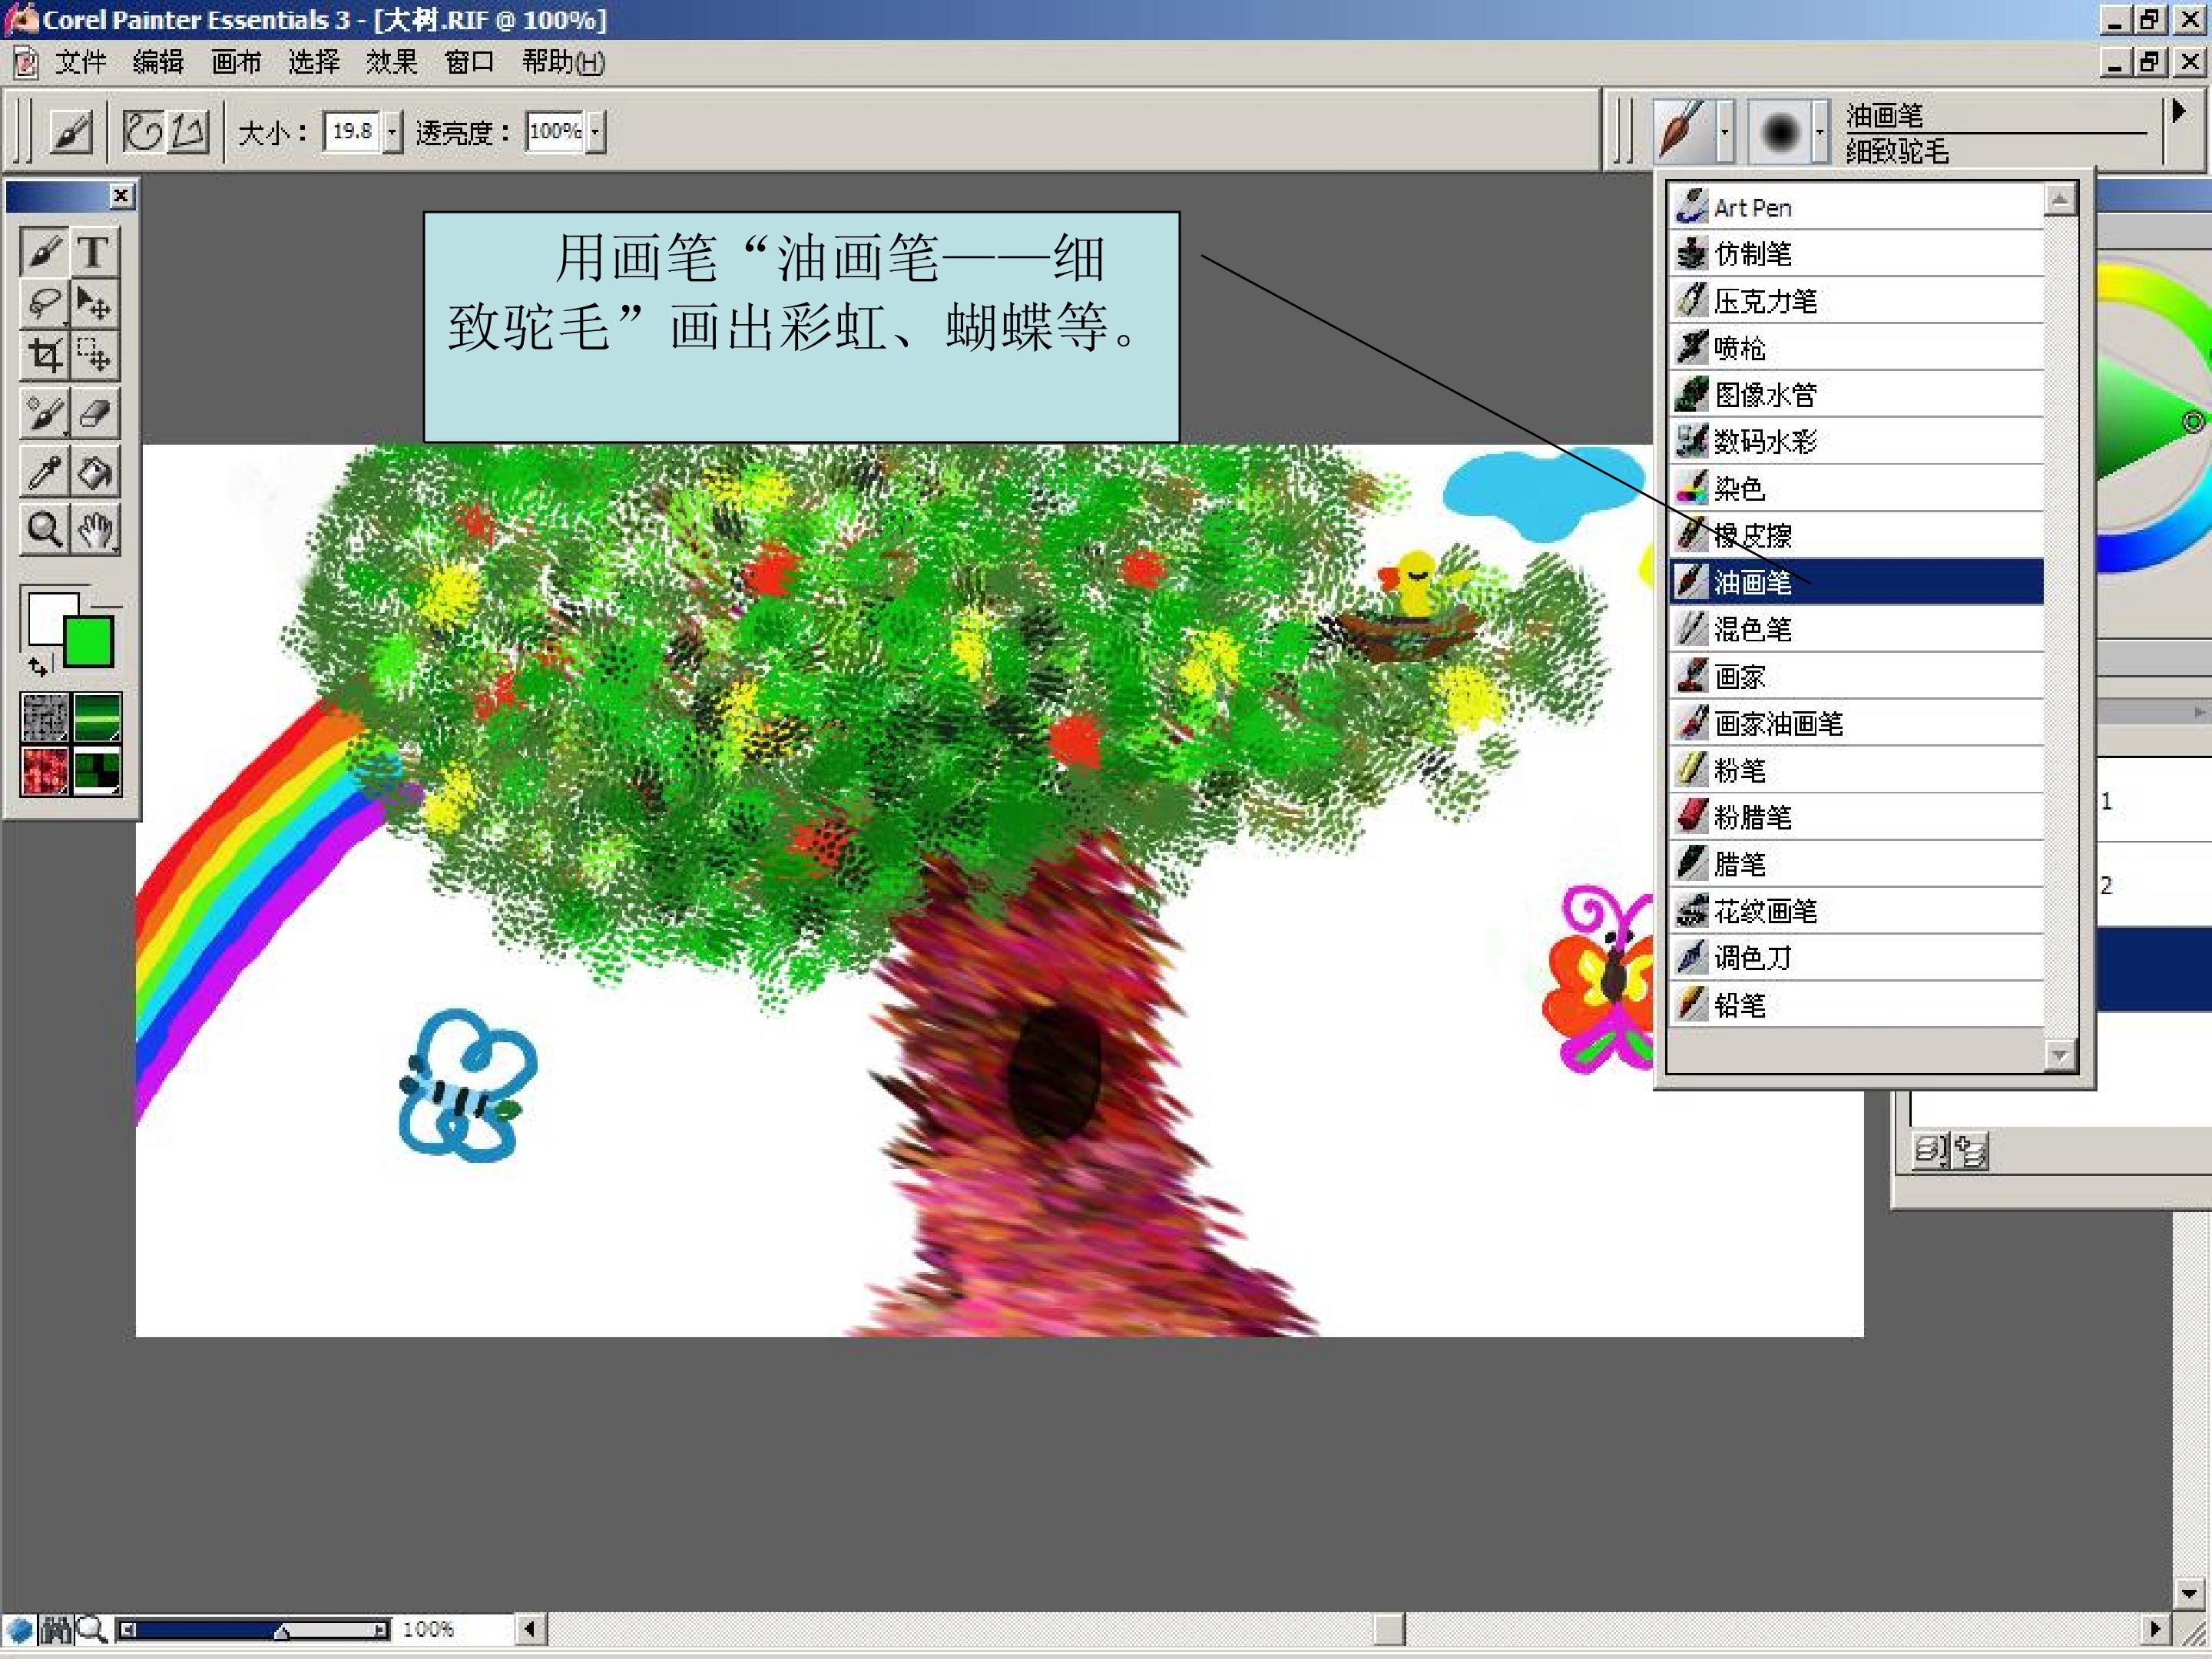2212x1659 pixels.
Task: Choose Art Pen brush category
Action: coord(1857,207)
